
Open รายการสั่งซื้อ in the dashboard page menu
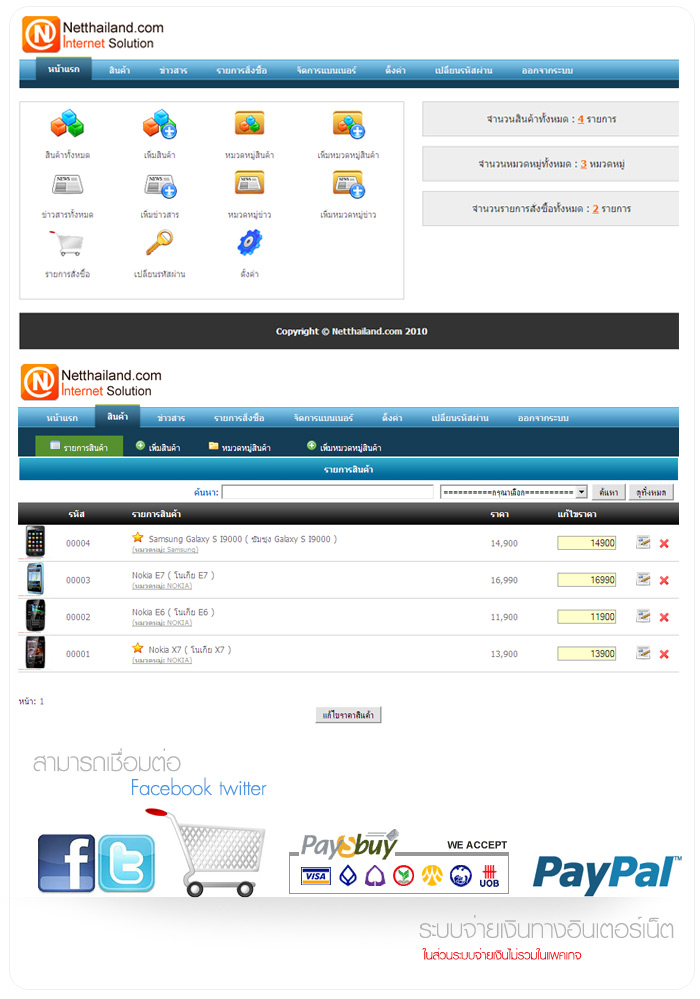[x=241, y=70]
